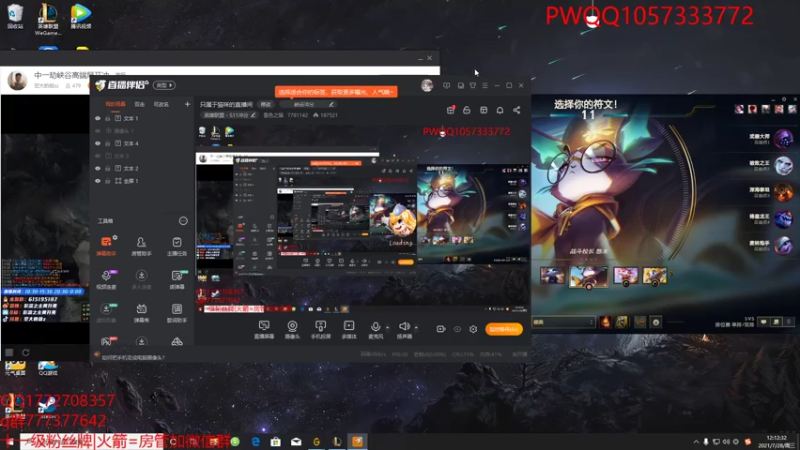The width and height of the screenshot is (800, 450).
Task: Toggle preview eye icon near settings gear
Action: [x=457, y=329]
